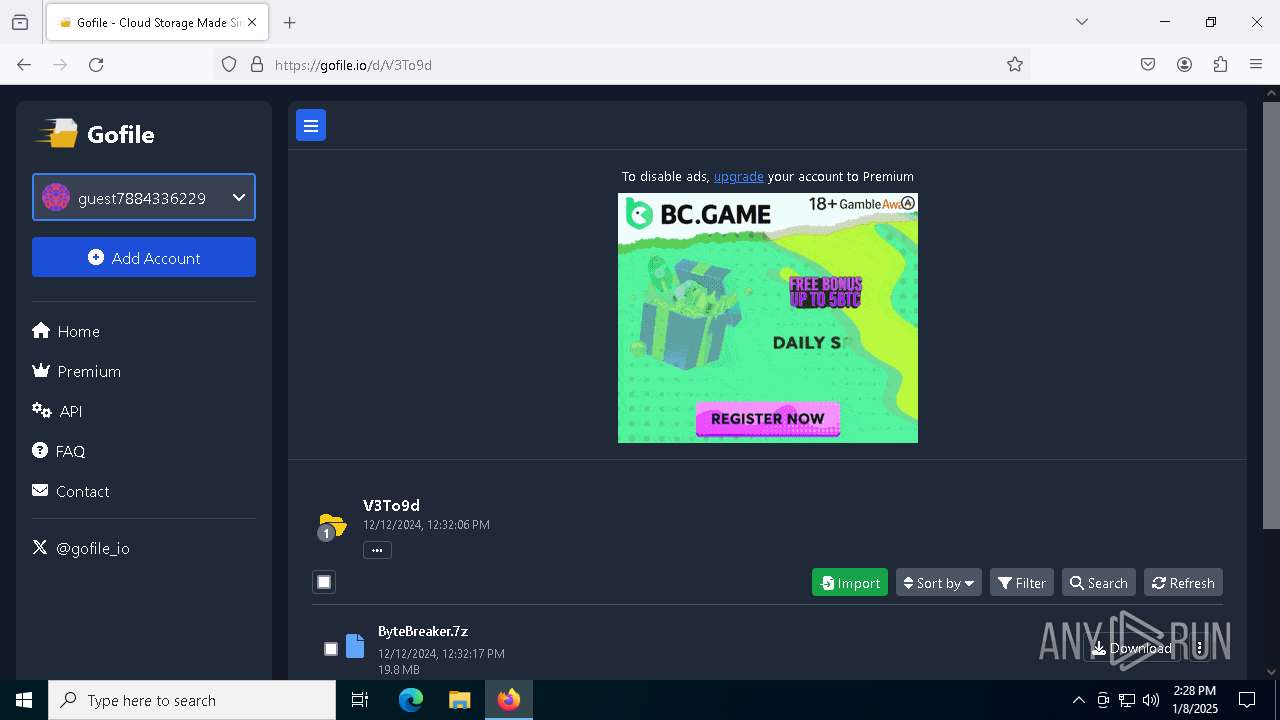This screenshot has height=720, width=1280.
Task: Open the Gofile logo homepage
Action: [x=96, y=134]
